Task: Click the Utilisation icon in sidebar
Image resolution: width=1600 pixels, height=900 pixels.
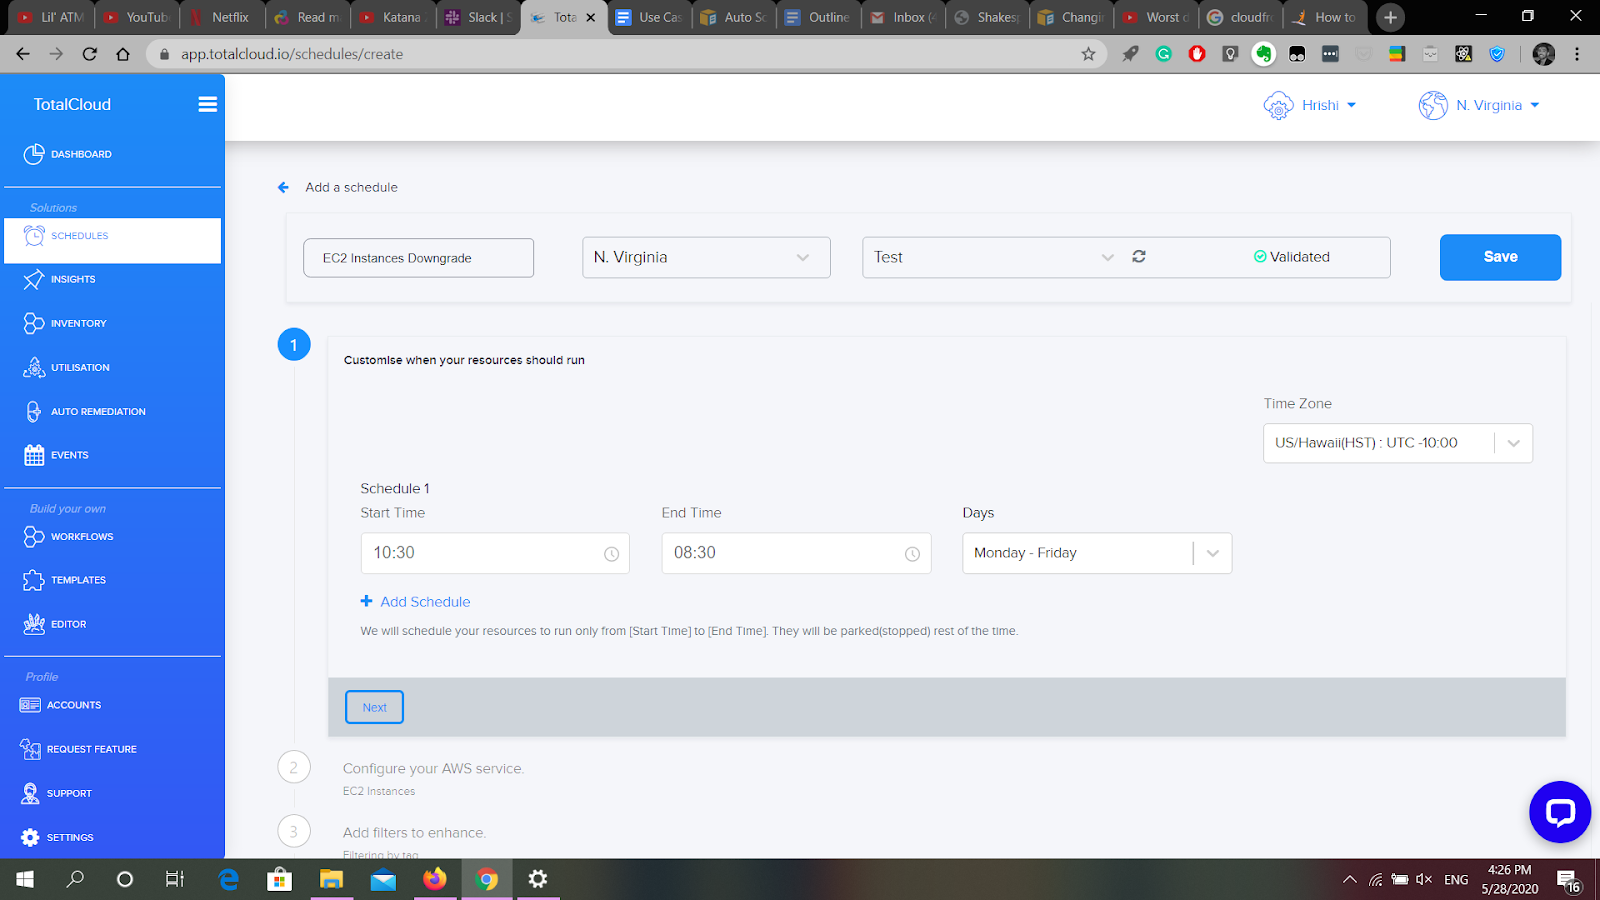Action: pyautogui.click(x=34, y=368)
